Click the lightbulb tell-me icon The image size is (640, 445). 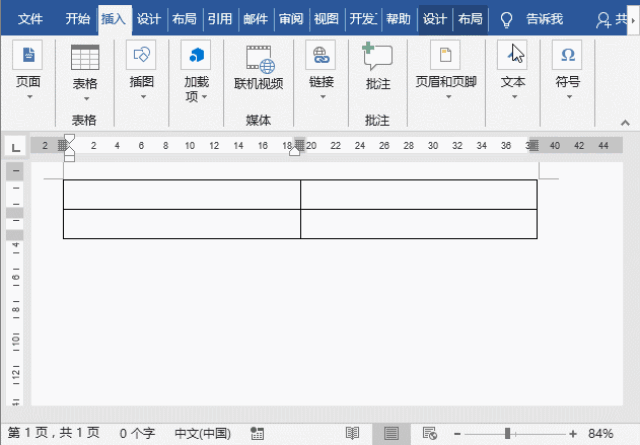click(507, 20)
